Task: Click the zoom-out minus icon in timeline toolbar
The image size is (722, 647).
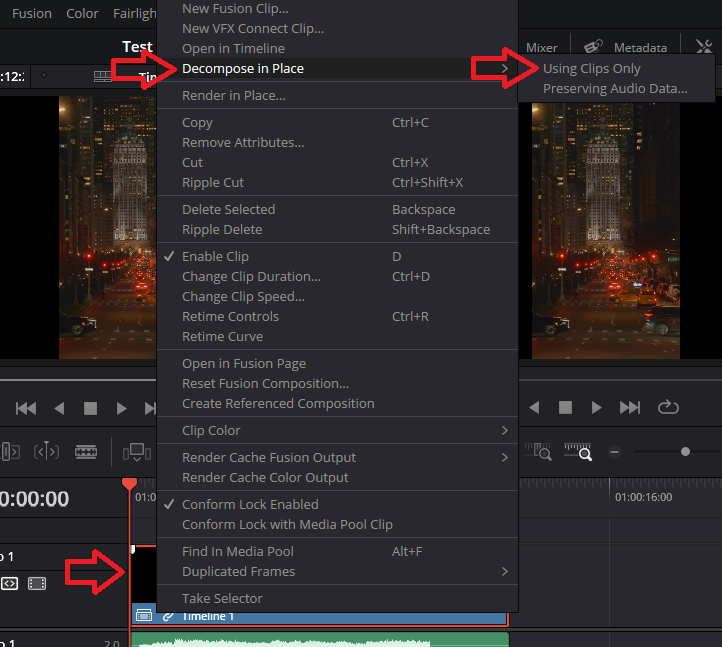Action: [x=614, y=452]
